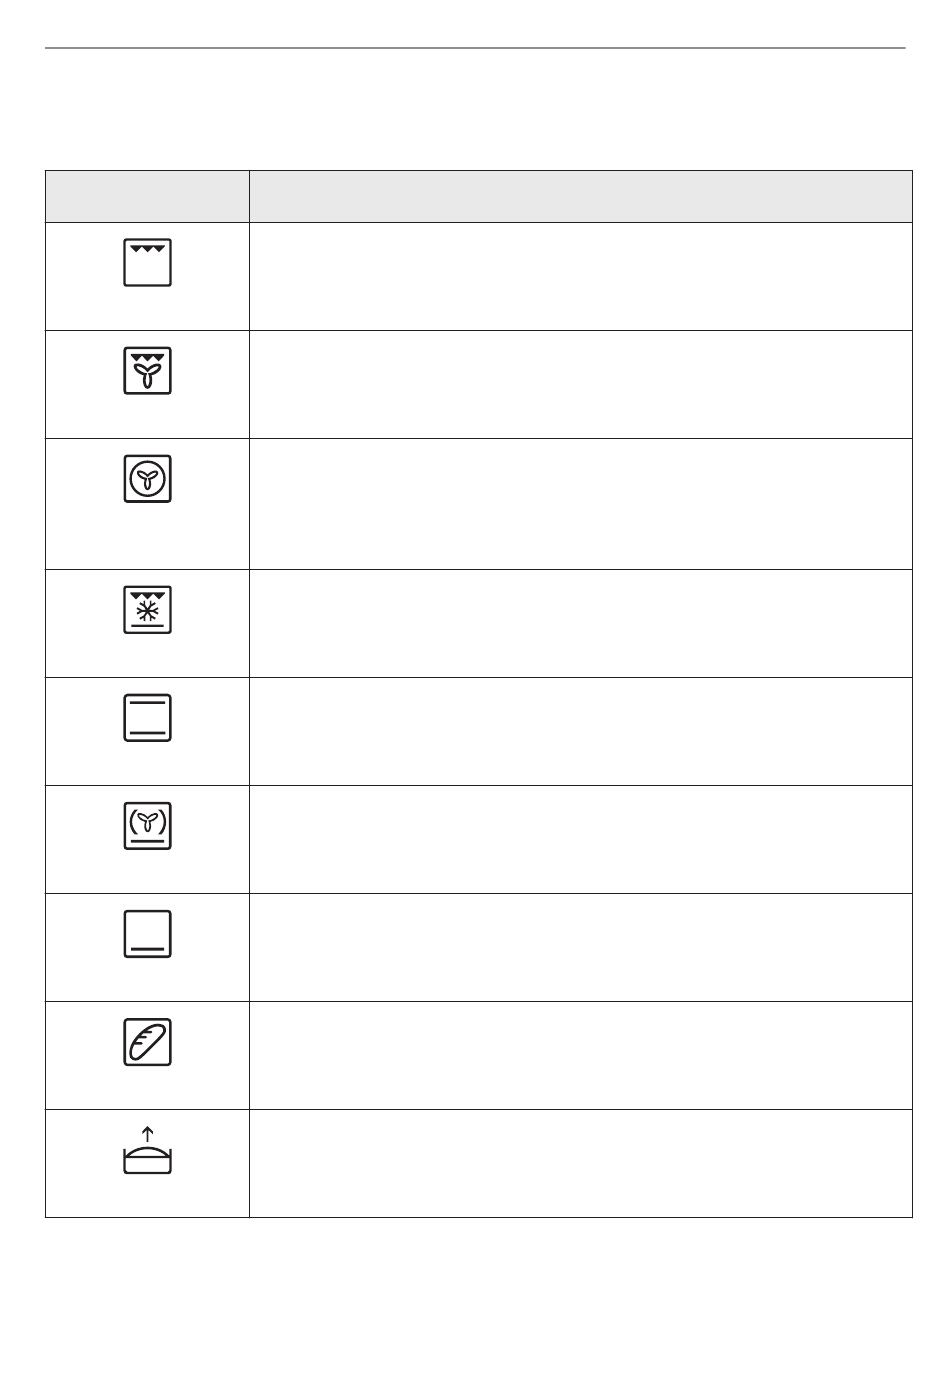Select the empty cell beside bottom heat icon

[x=581, y=948]
